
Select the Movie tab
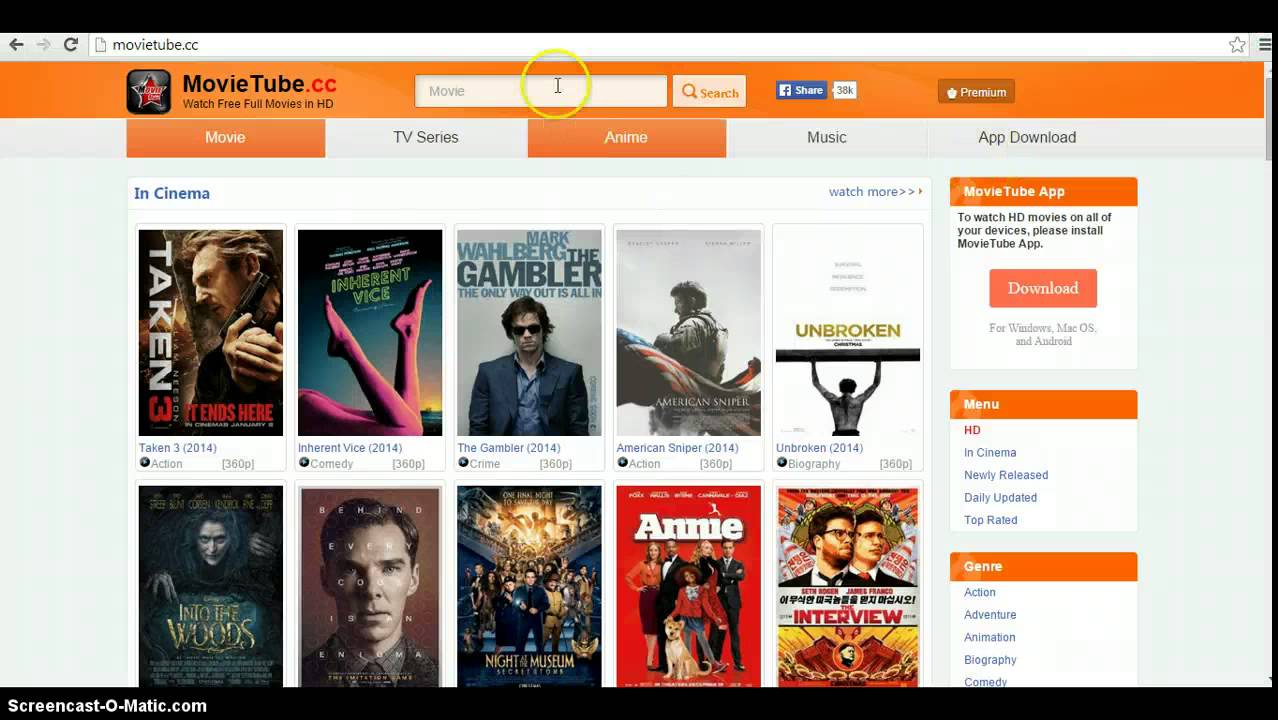click(x=225, y=138)
